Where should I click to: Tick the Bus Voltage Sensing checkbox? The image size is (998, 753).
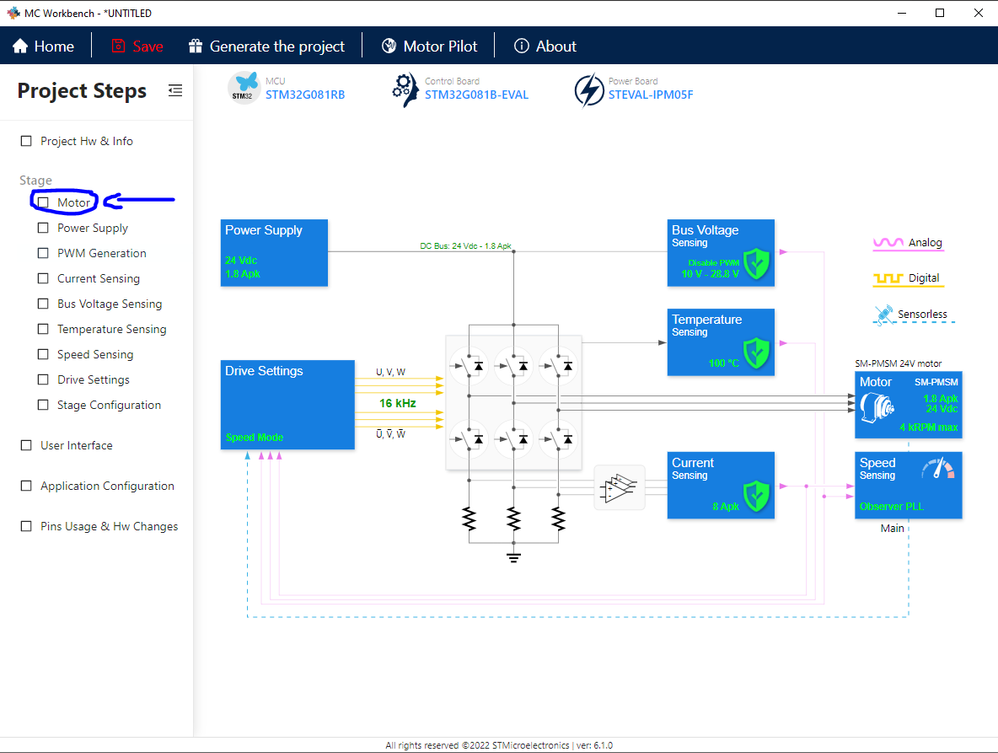pos(43,304)
